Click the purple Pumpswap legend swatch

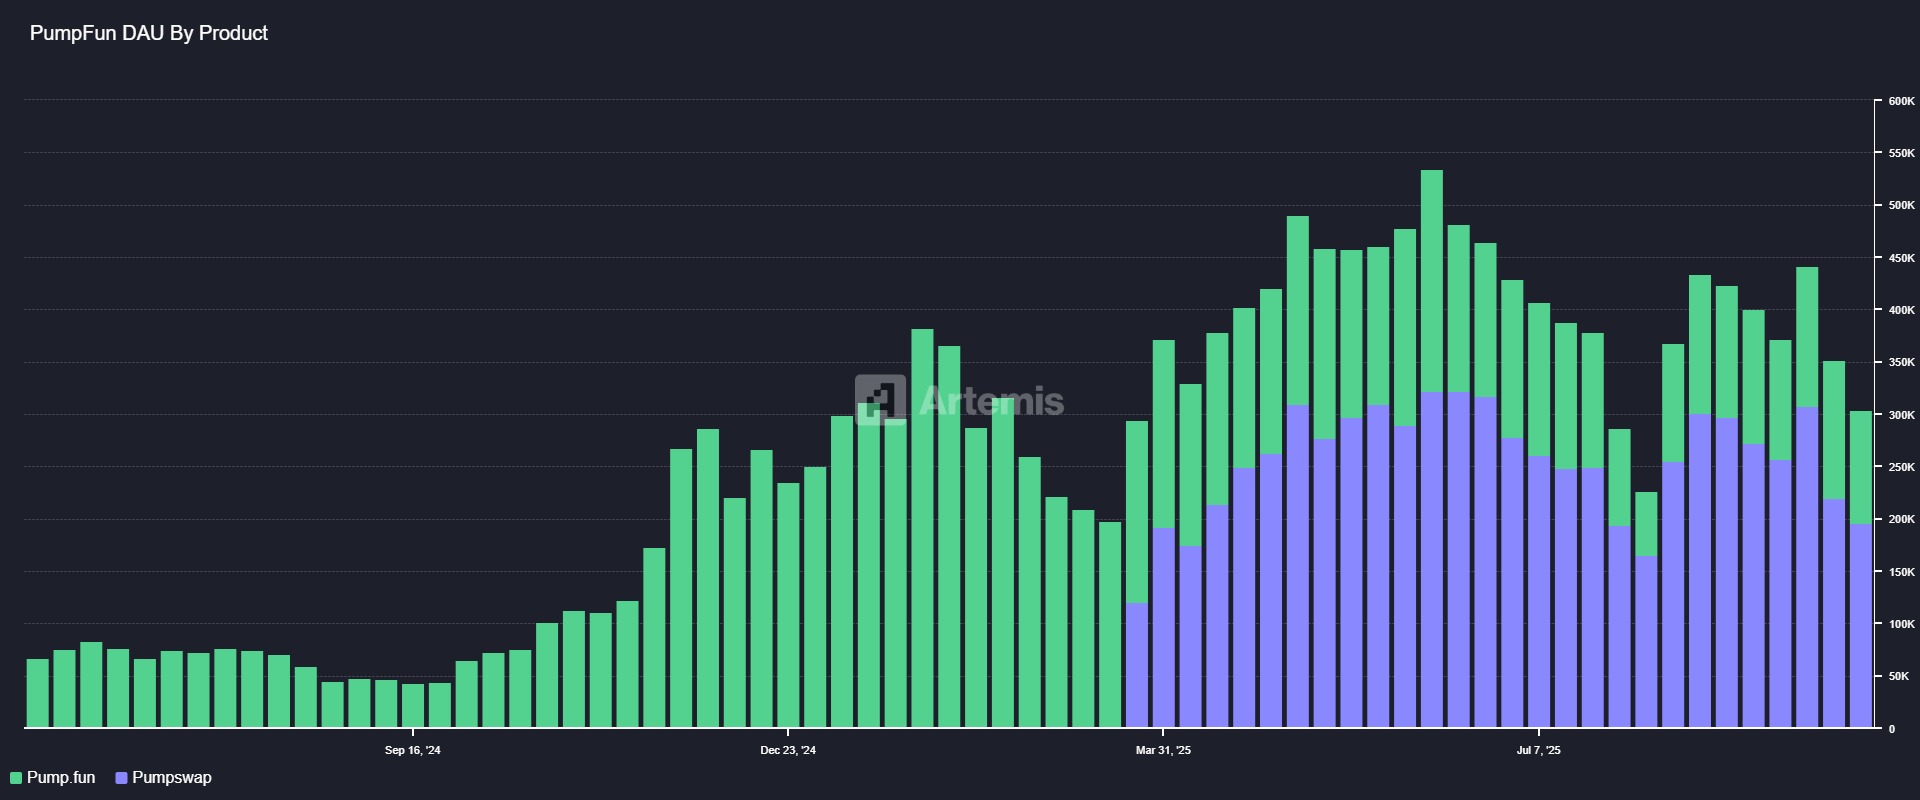(x=122, y=778)
